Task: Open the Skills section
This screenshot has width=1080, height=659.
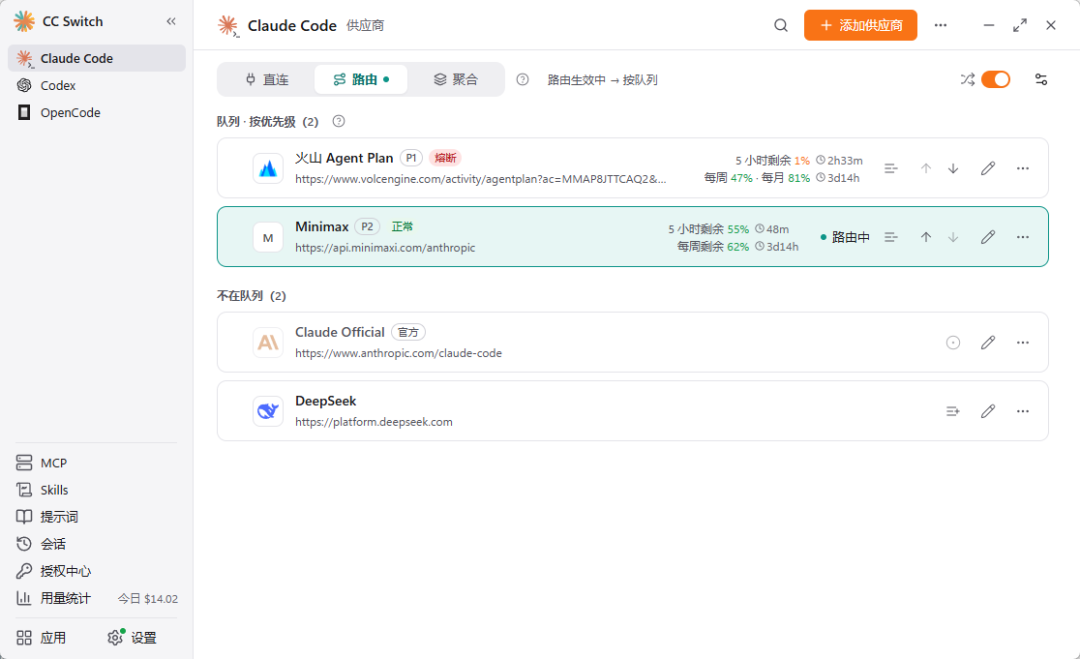Action: tap(97, 490)
